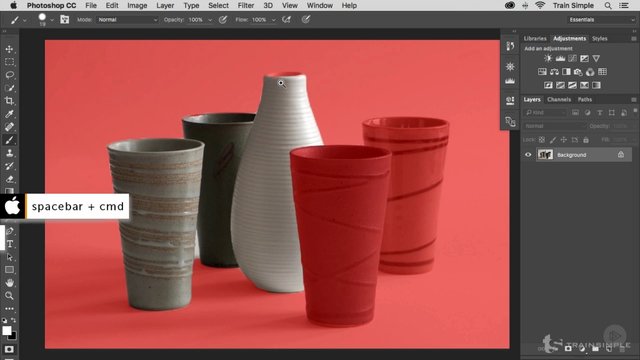Open the Tool Preset picker arrow

[x=24, y=20]
